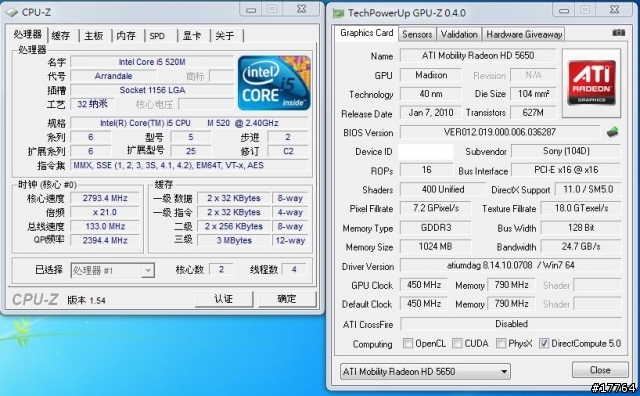Click the x 21.0 multiplier value
This screenshot has height=396, width=640.
coord(105,212)
